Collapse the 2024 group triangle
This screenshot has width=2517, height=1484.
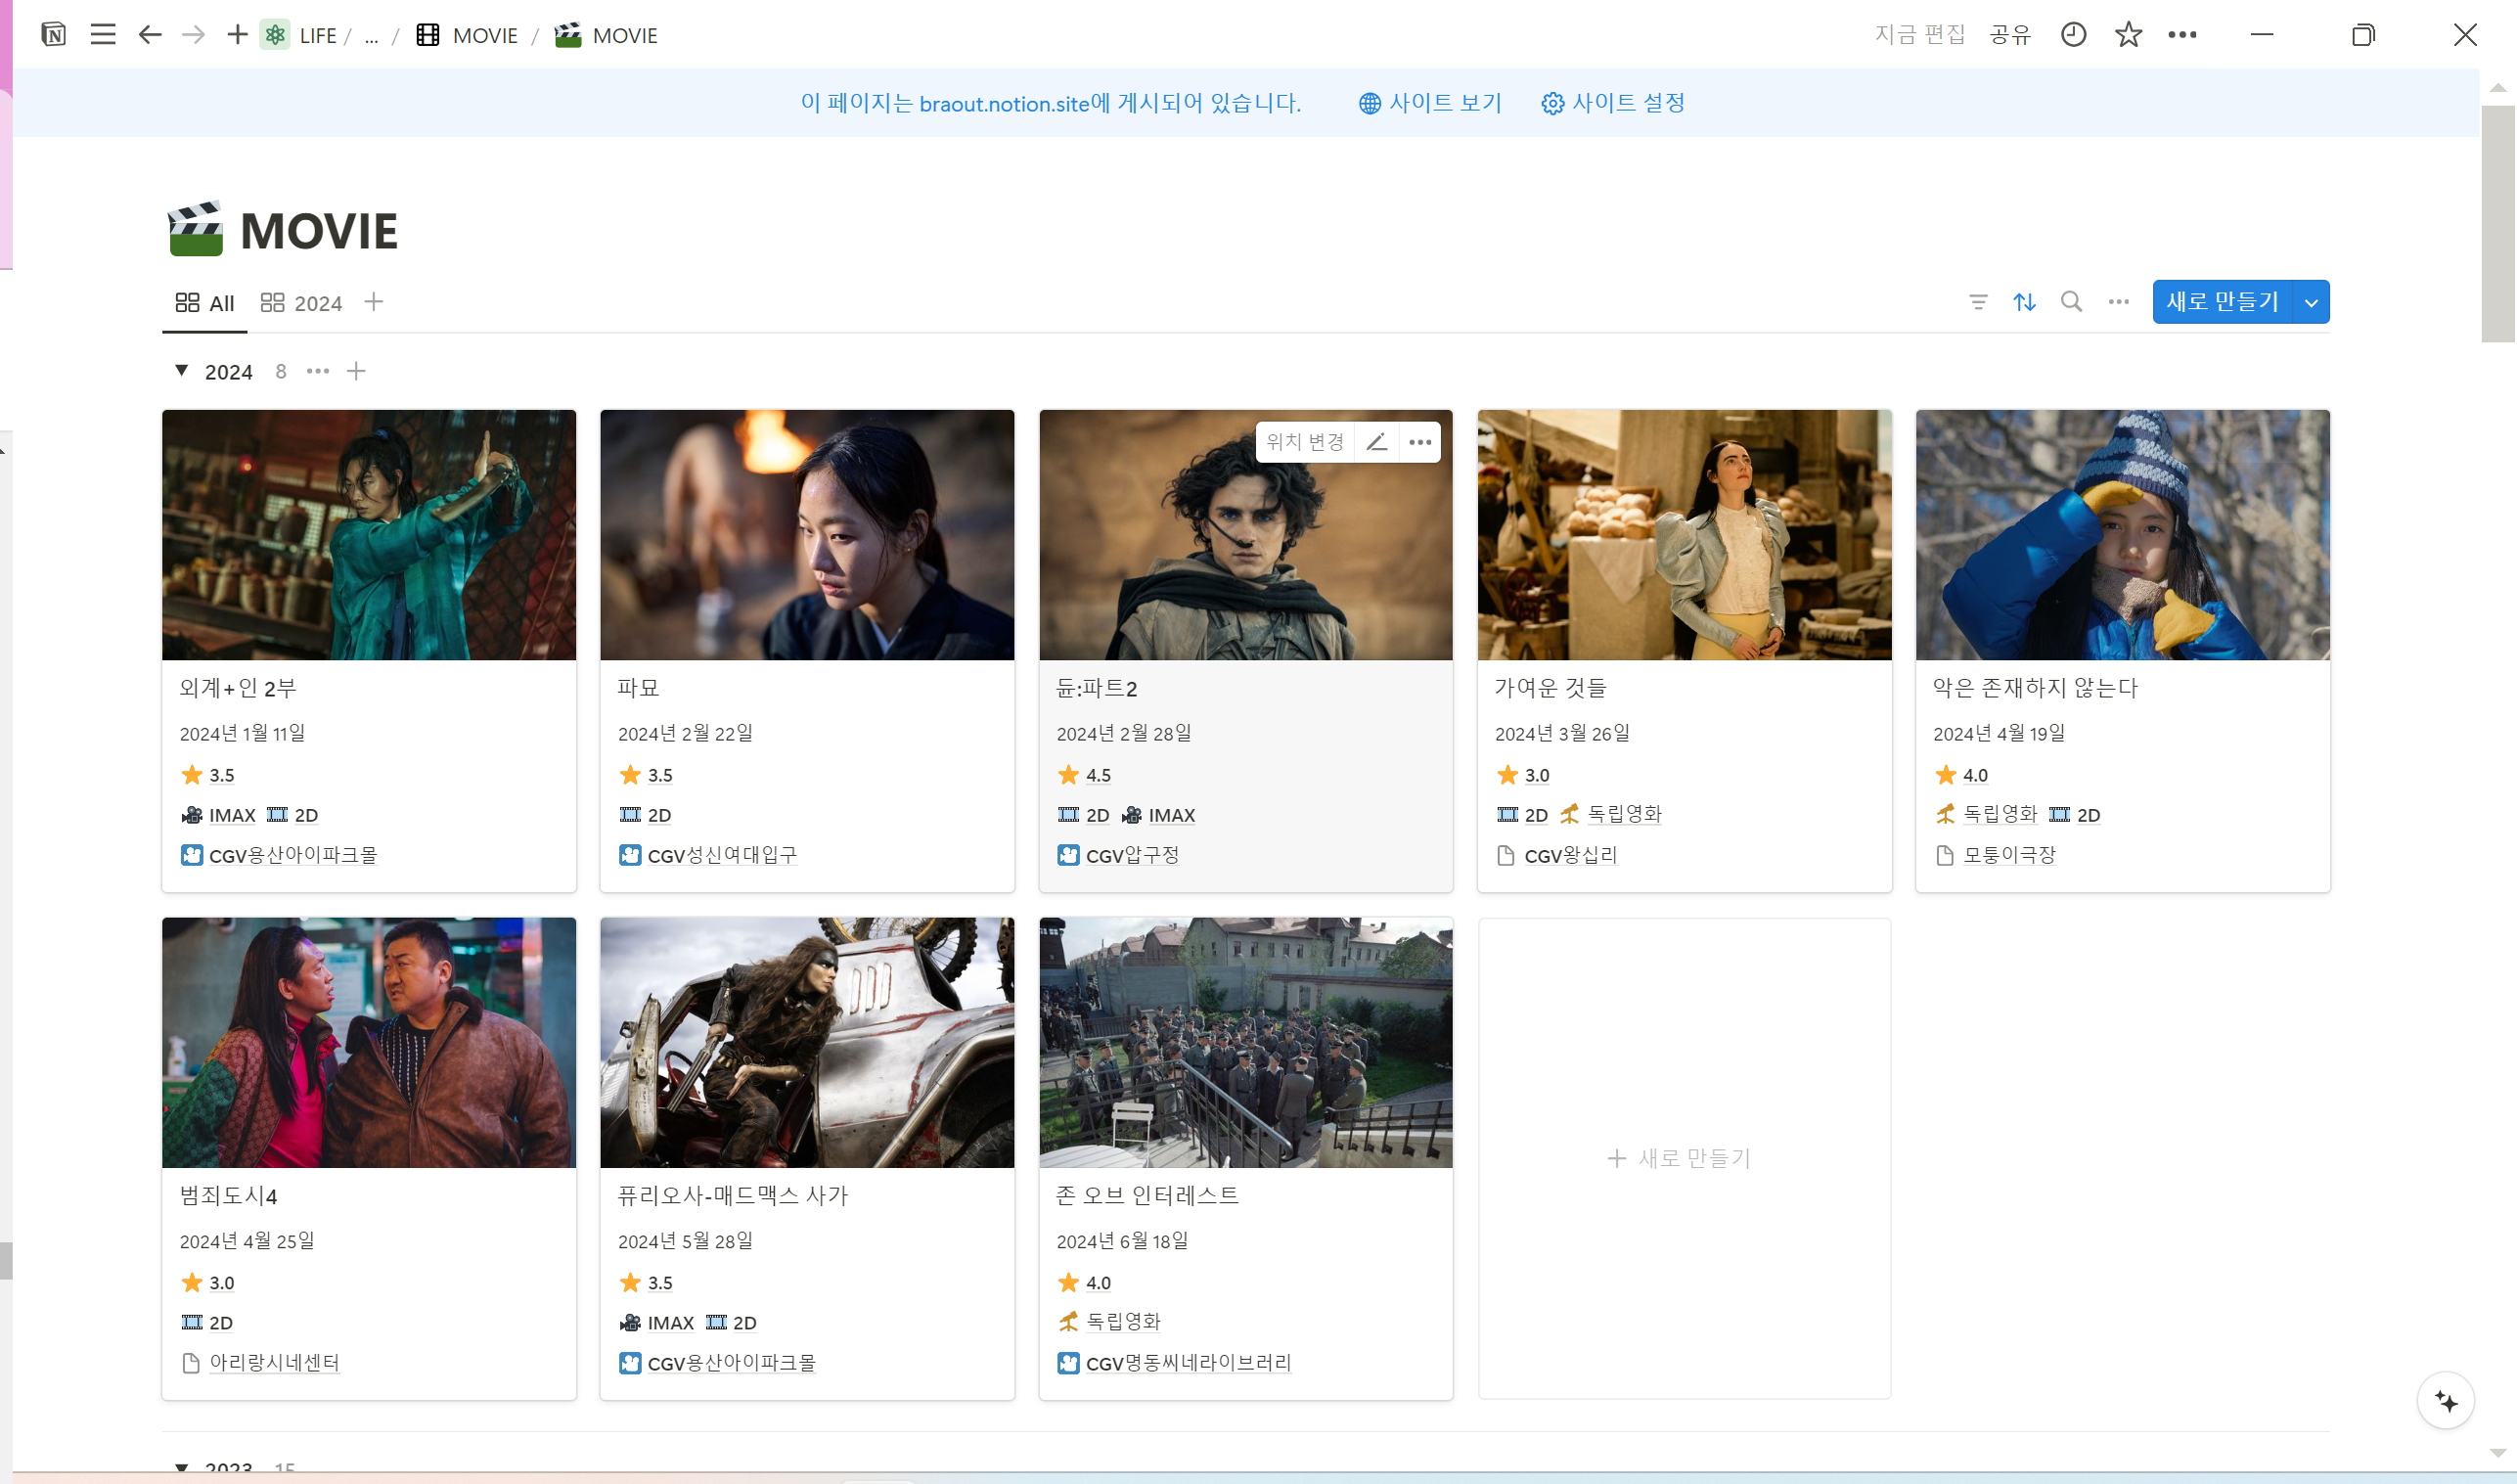point(182,371)
